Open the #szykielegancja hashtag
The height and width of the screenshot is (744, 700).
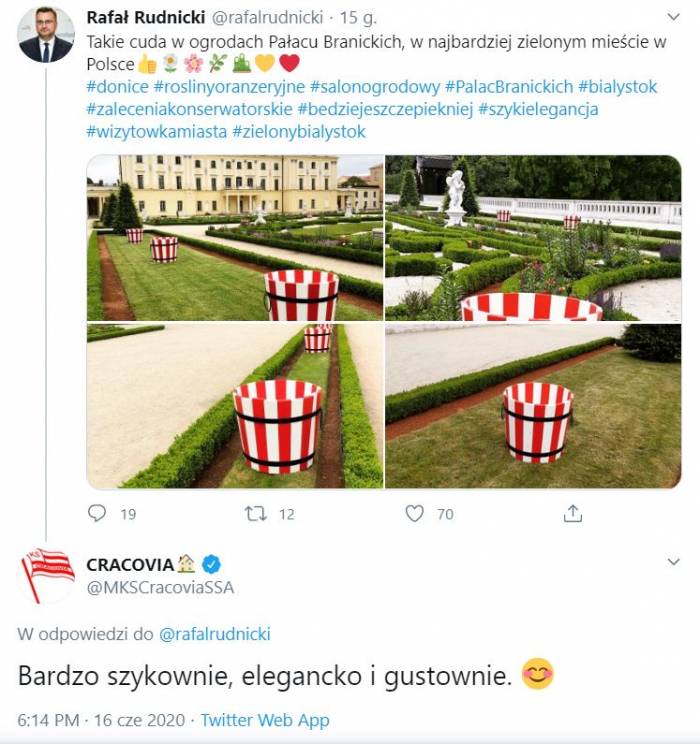(x=538, y=109)
